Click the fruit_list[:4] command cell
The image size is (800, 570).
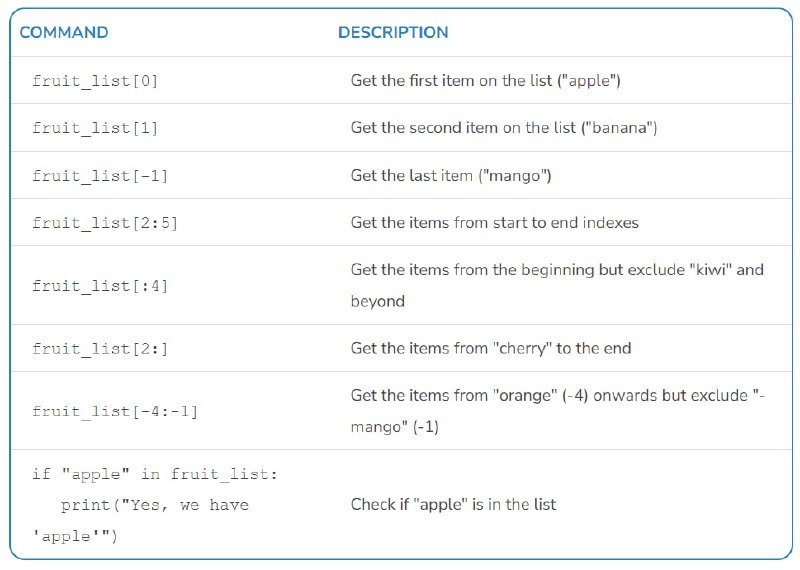pos(100,286)
